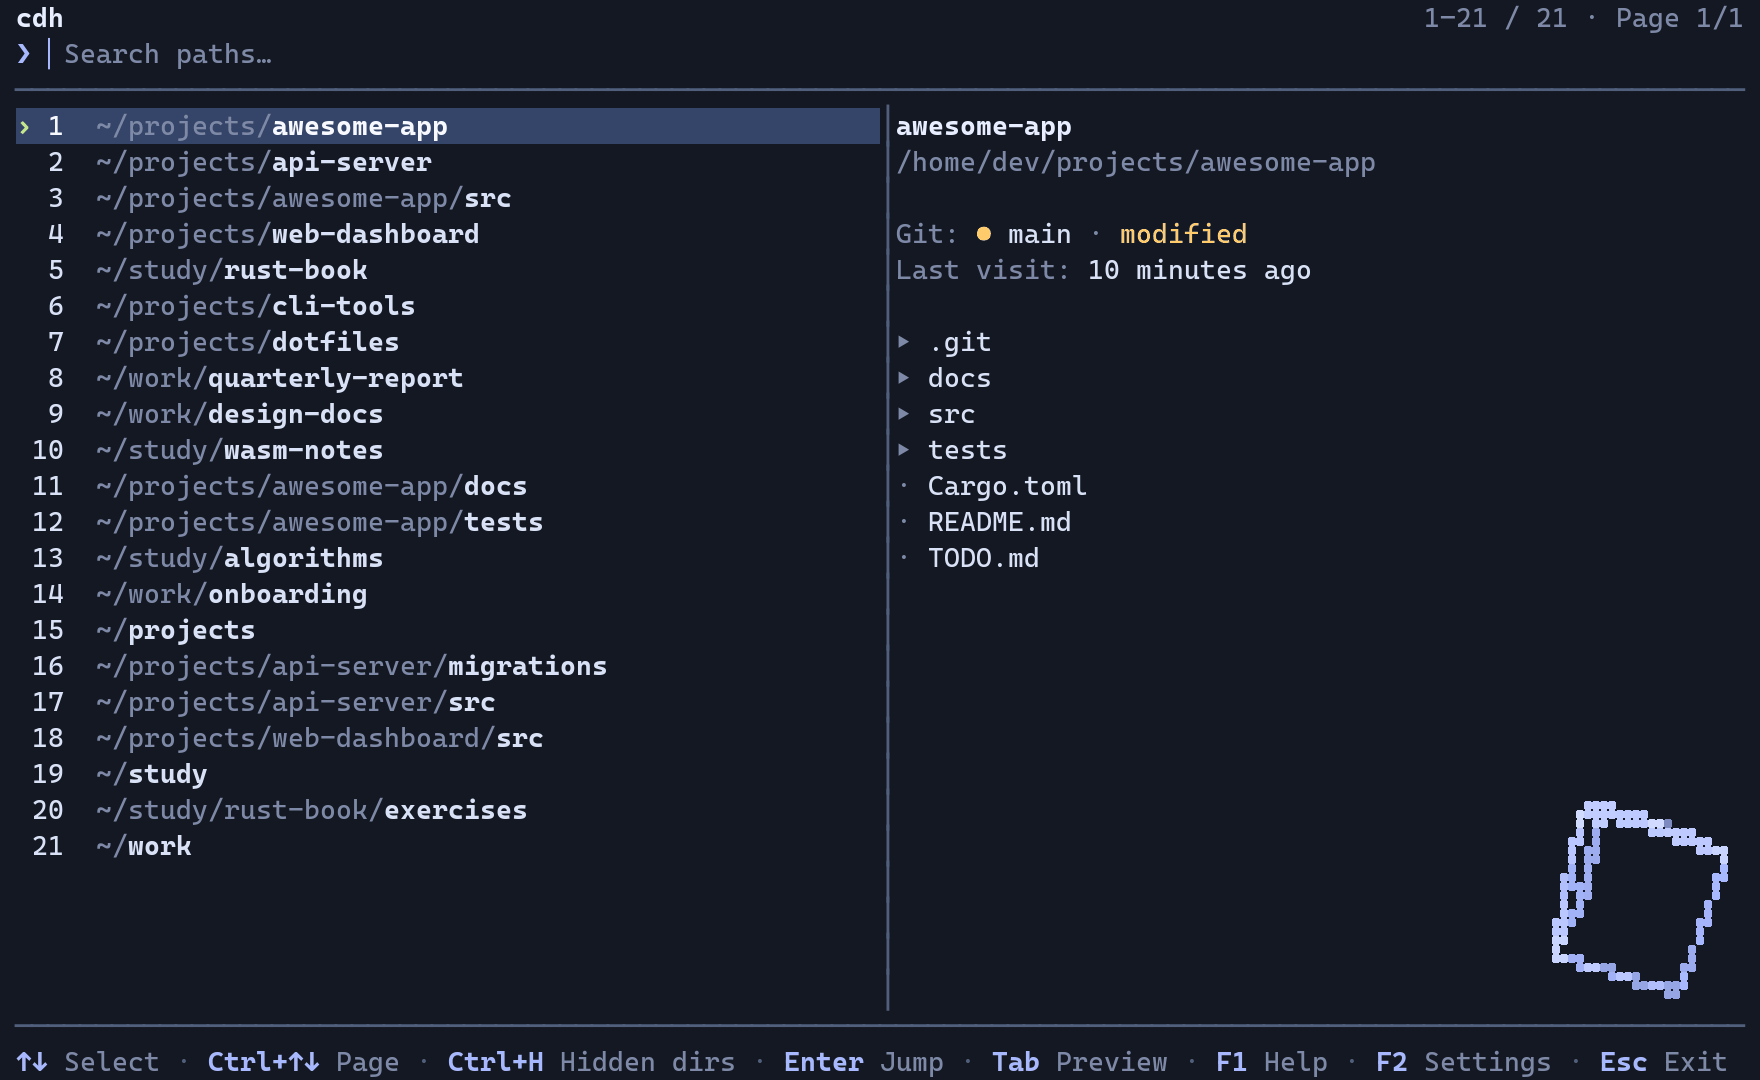Image resolution: width=1760 pixels, height=1080 pixels.
Task: Click the Page 1/1 indicator
Action: coord(1680,18)
